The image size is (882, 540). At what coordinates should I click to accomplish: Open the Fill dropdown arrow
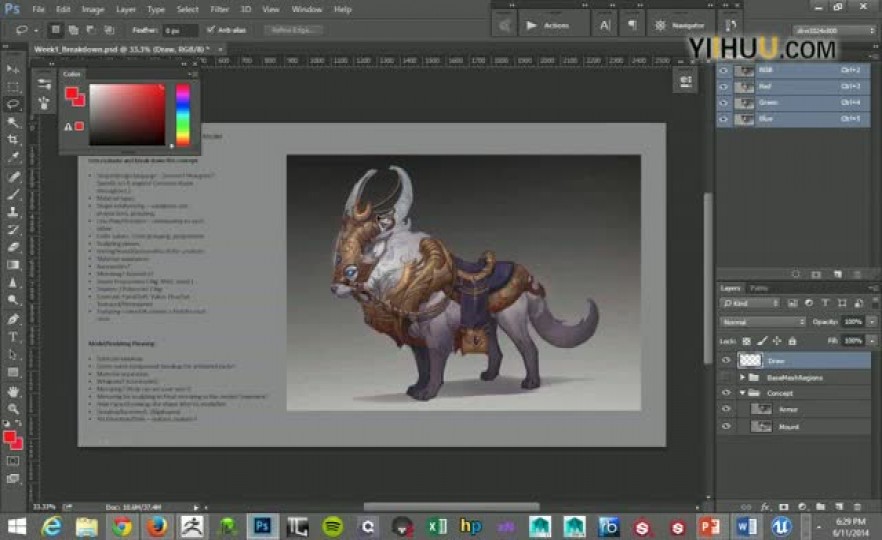[x=872, y=340]
